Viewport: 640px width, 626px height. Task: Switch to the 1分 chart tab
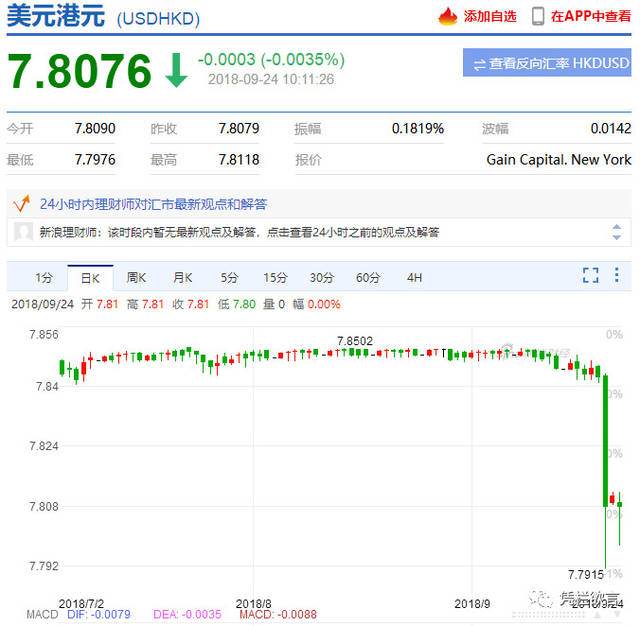coord(44,277)
